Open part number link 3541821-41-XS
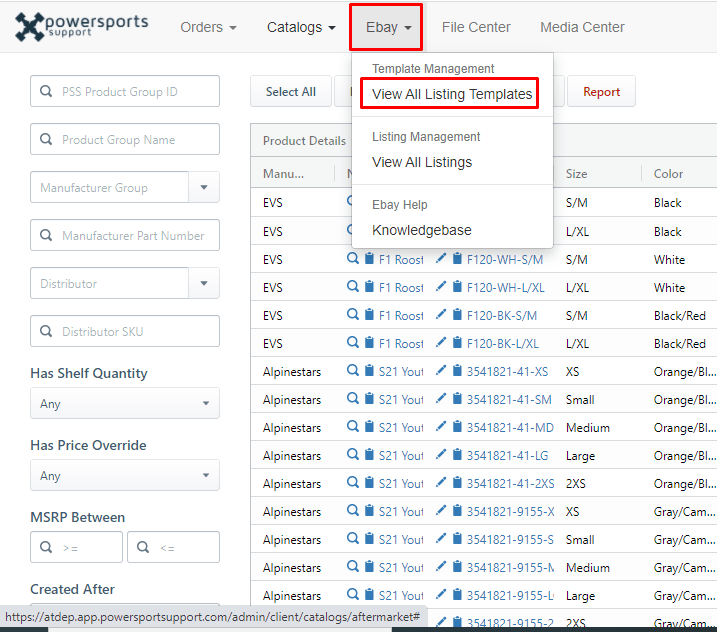Image resolution: width=717 pixels, height=632 pixels. [x=507, y=371]
